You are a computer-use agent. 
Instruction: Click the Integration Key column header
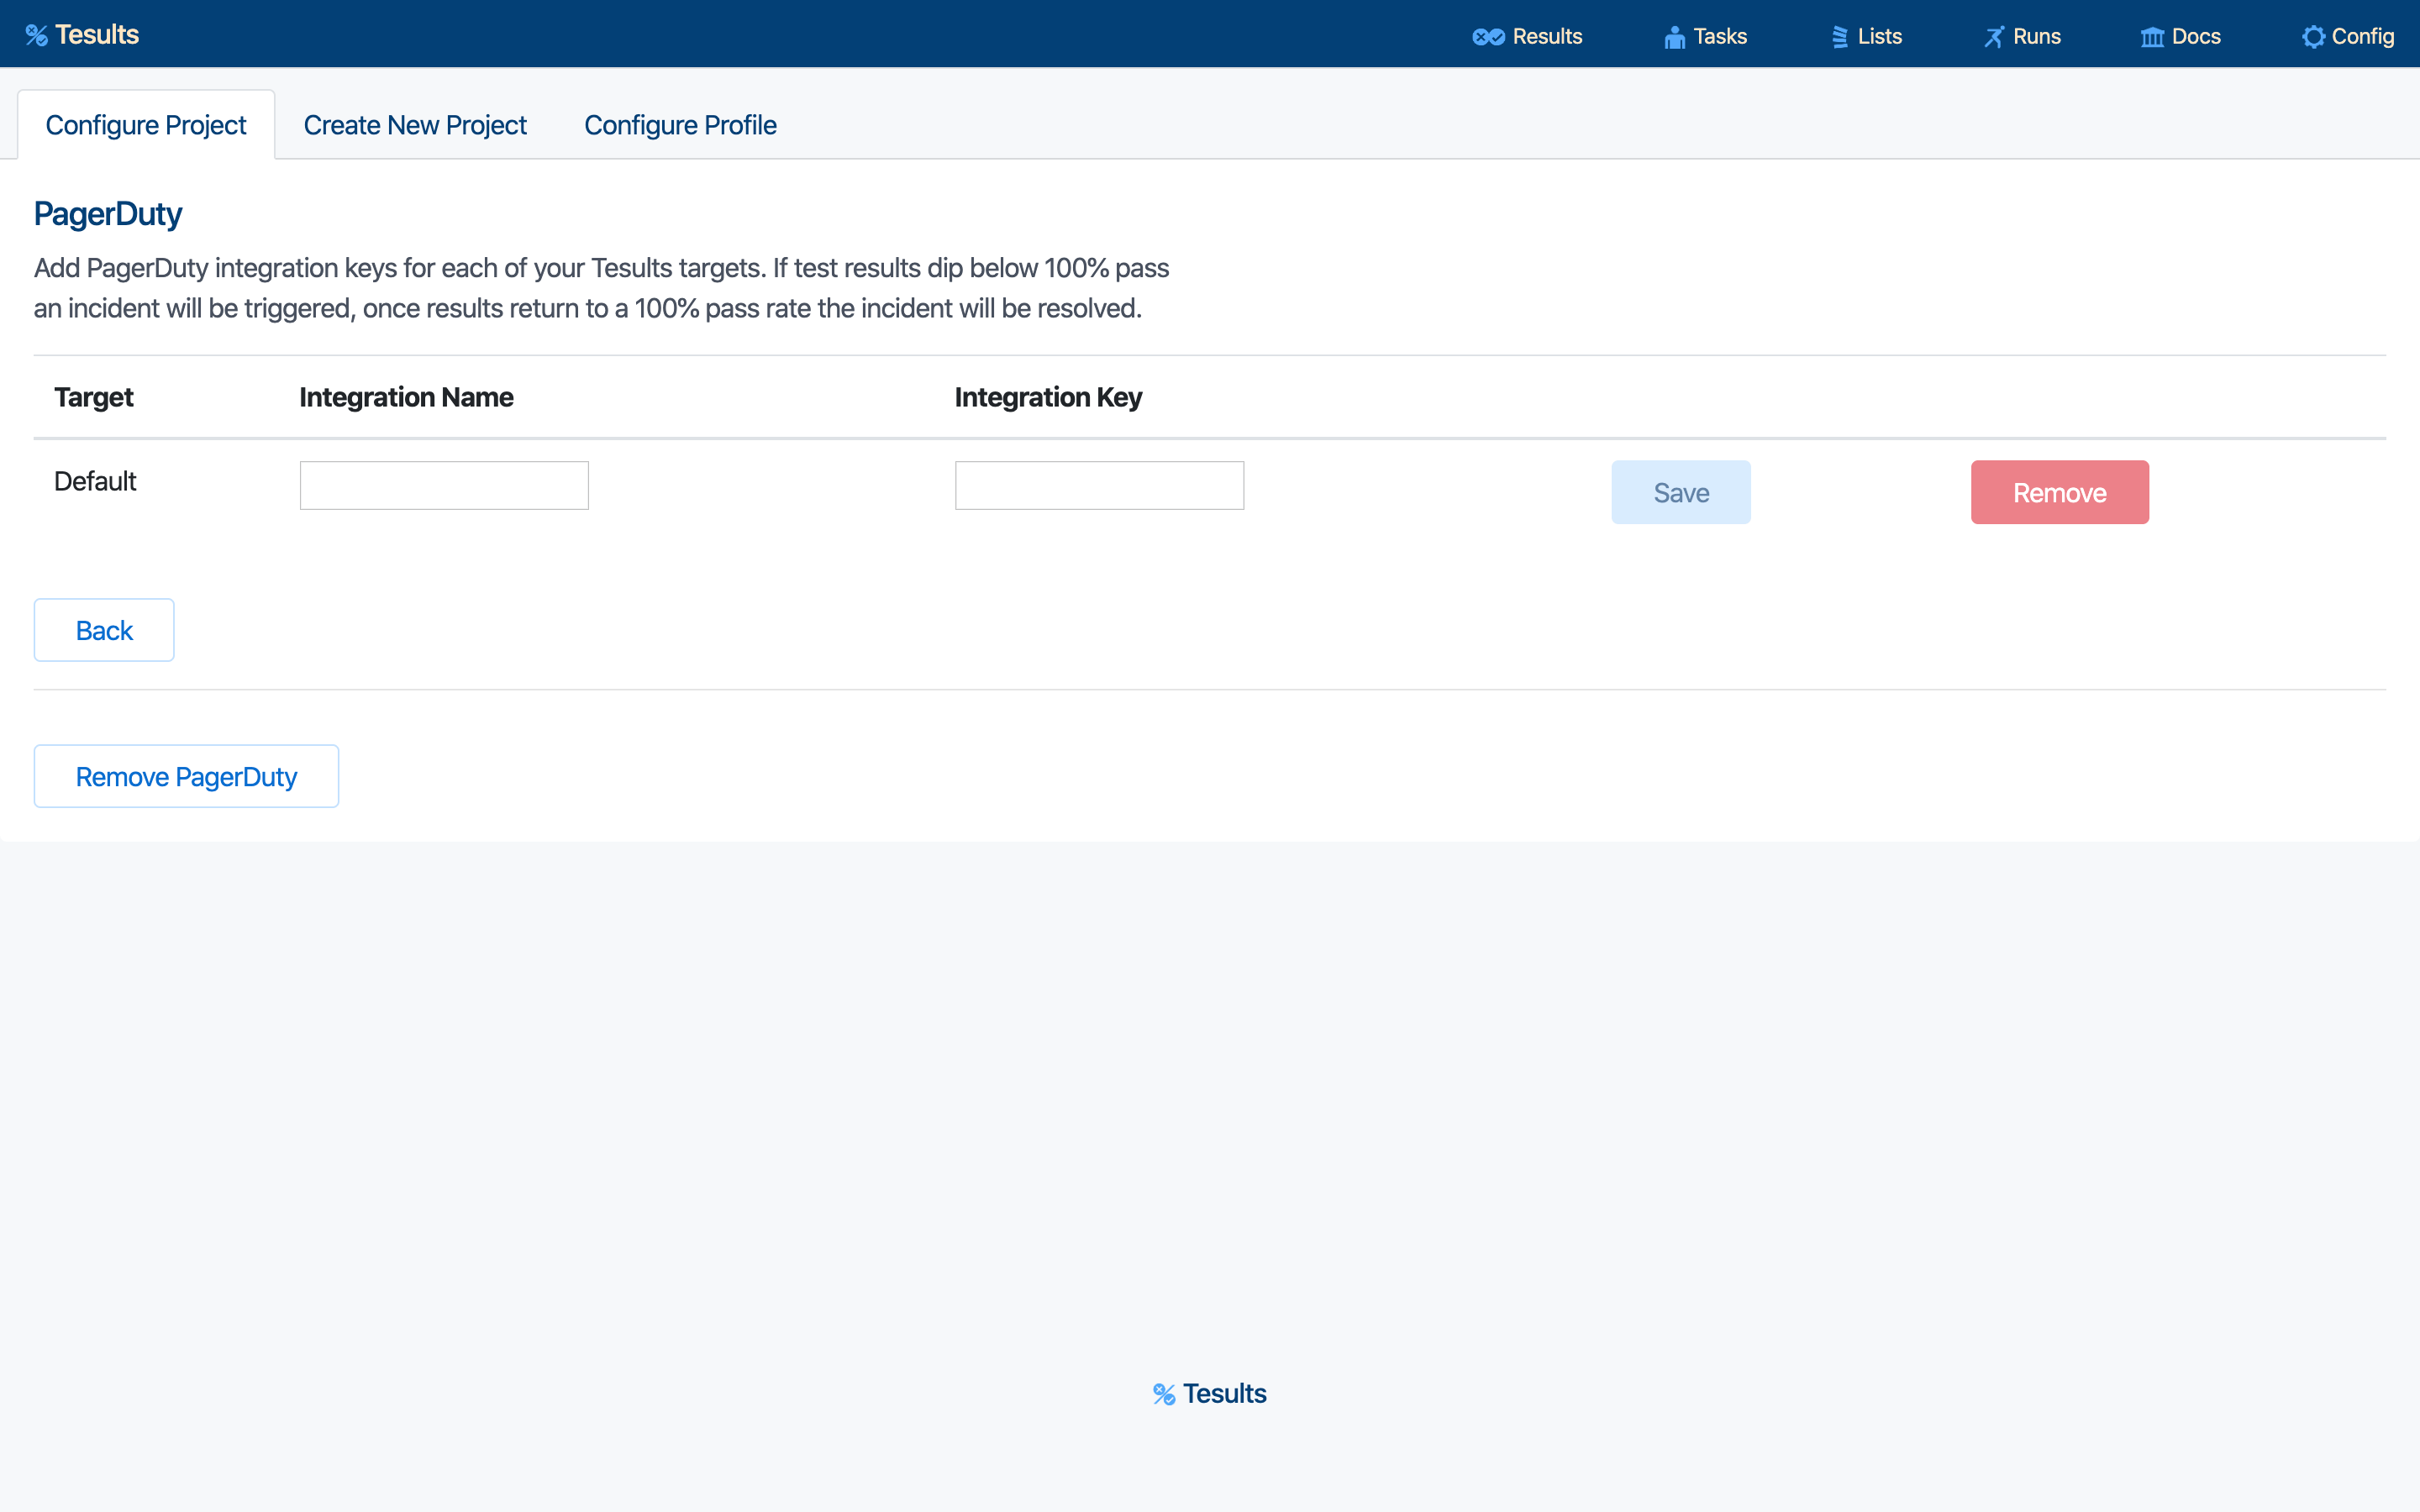tap(1048, 398)
